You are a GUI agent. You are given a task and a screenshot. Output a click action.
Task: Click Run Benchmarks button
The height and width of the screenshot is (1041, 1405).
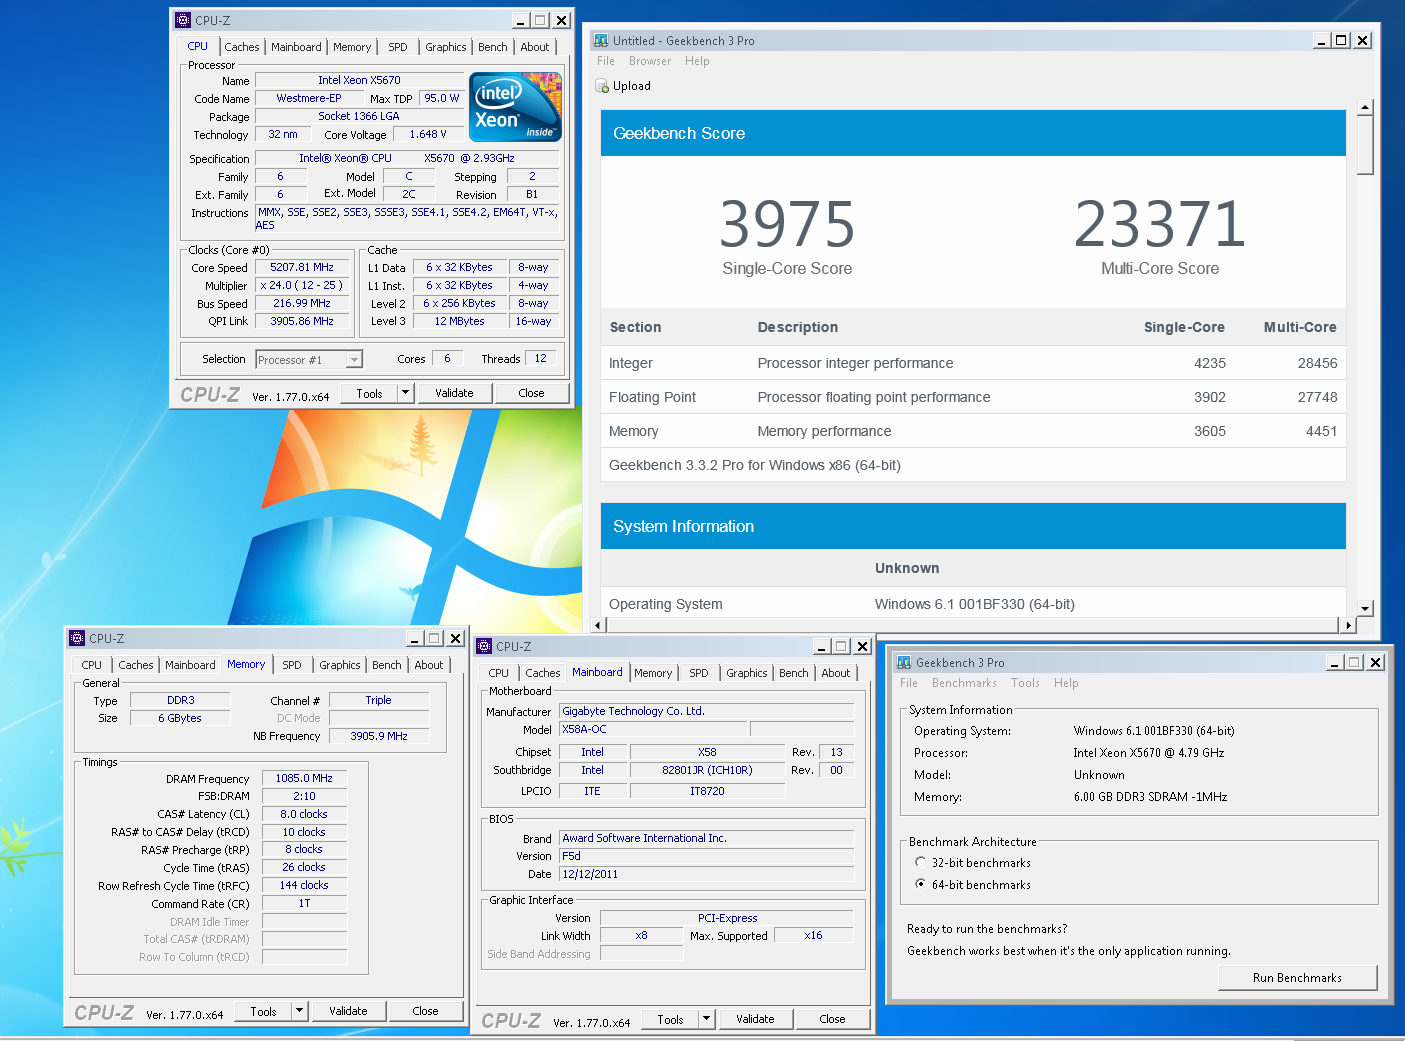point(1297,978)
